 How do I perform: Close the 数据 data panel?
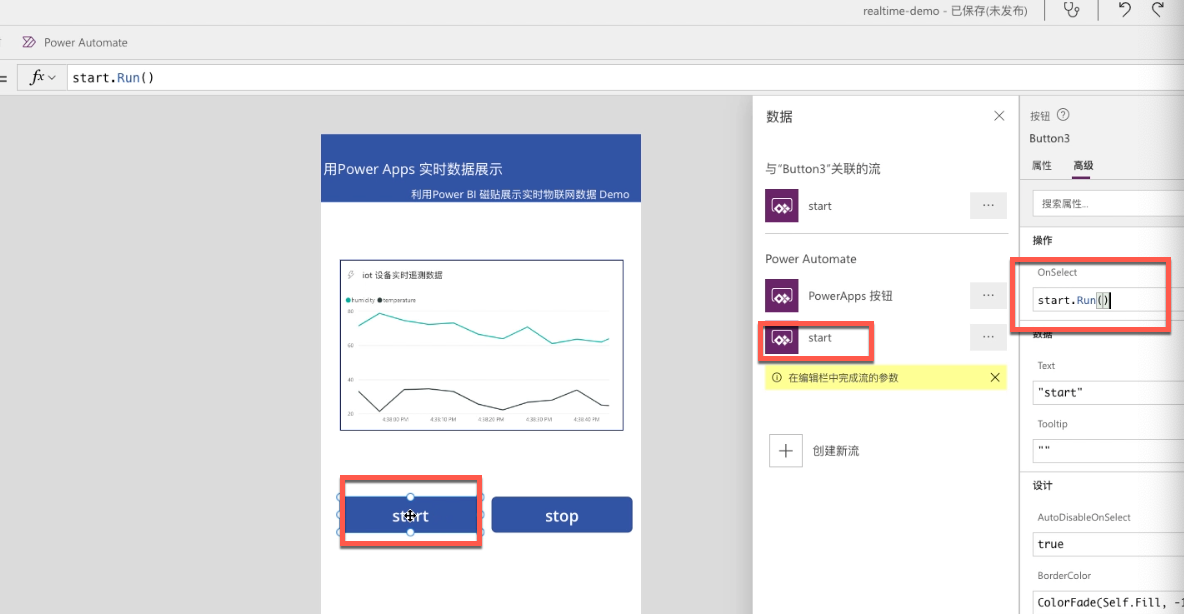point(999,116)
